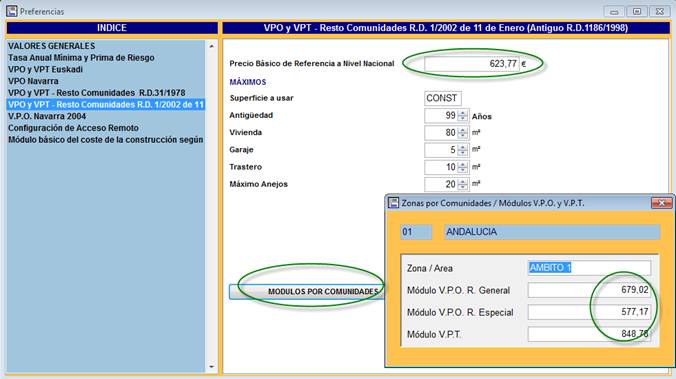Open Tasa Anual Mínima y Prima de Riesgo
This screenshot has height=379, width=676.
tap(81, 57)
